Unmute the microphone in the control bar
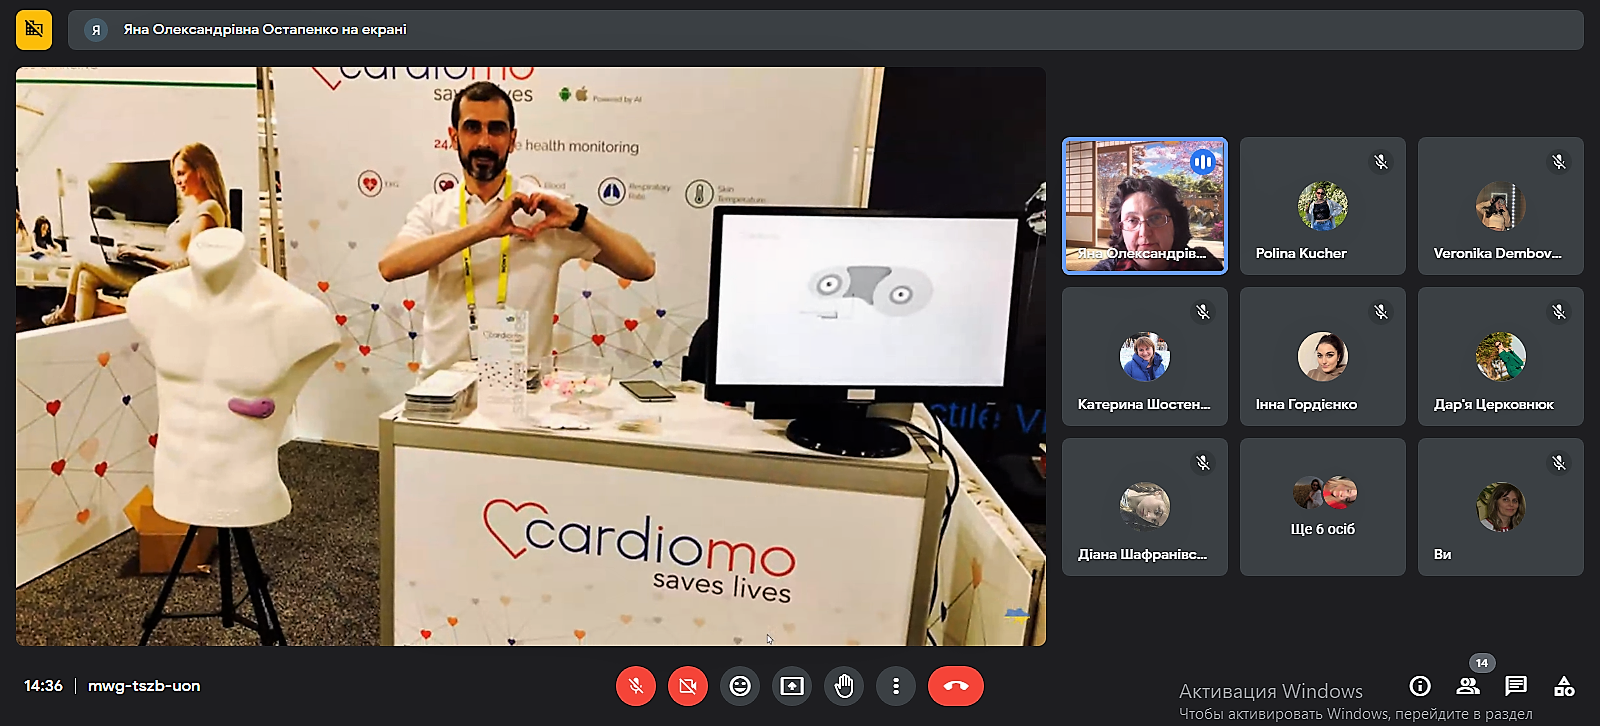1600x726 pixels. [636, 686]
